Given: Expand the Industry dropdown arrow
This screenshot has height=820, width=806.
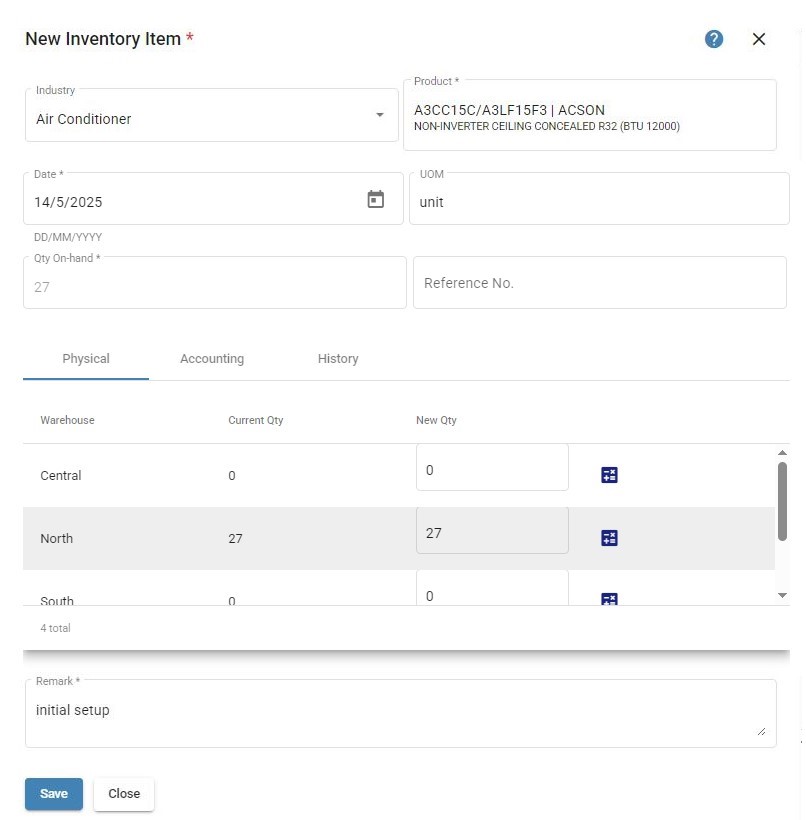Looking at the screenshot, I should pos(380,115).
